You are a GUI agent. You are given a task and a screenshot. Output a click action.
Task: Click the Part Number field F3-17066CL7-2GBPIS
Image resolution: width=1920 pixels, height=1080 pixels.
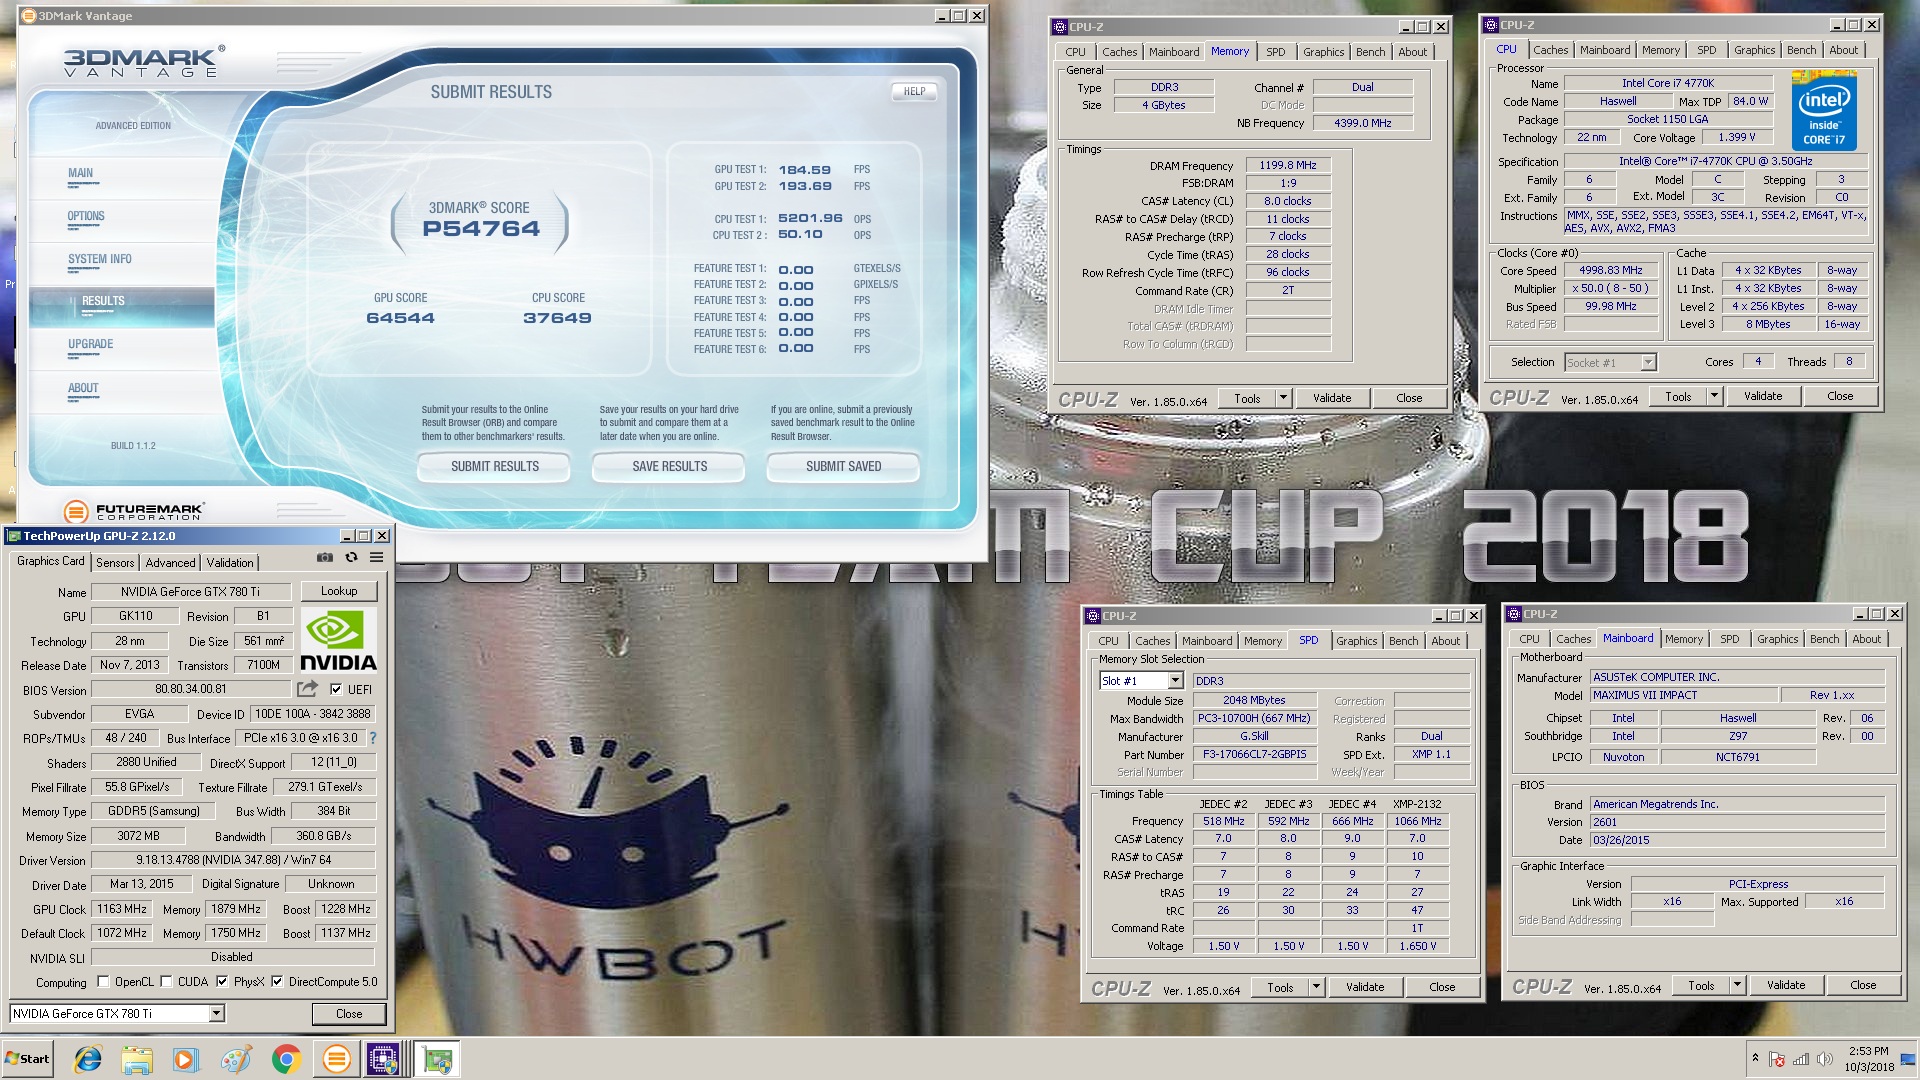click(1254, 755)
